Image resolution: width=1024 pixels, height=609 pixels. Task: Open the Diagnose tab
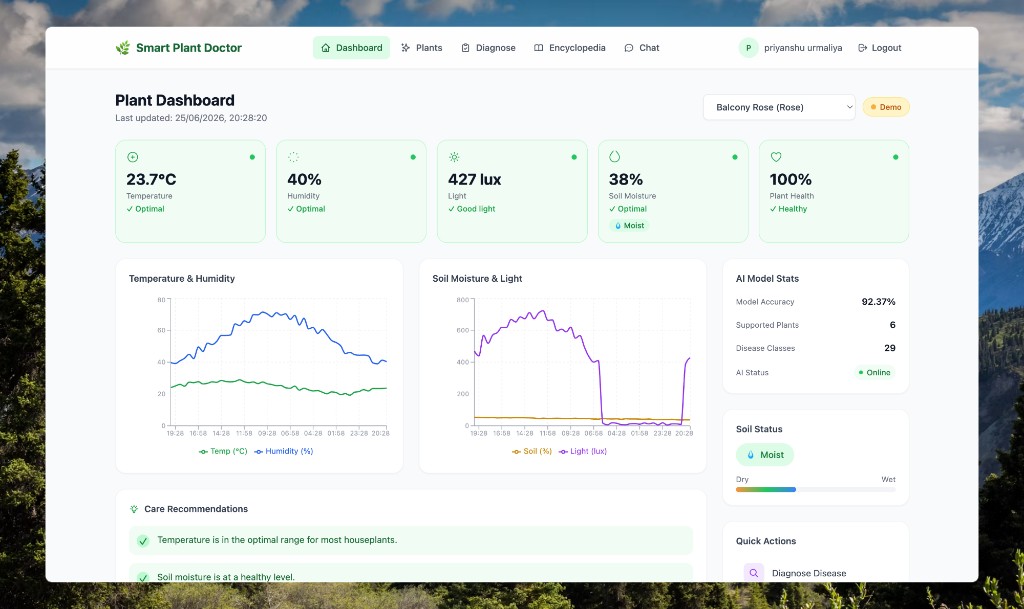[488, 48]
